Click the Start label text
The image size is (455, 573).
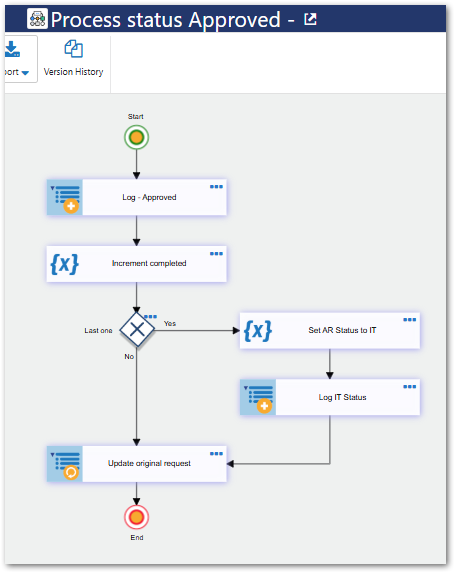pyautogui.click(x=136, y=117)
